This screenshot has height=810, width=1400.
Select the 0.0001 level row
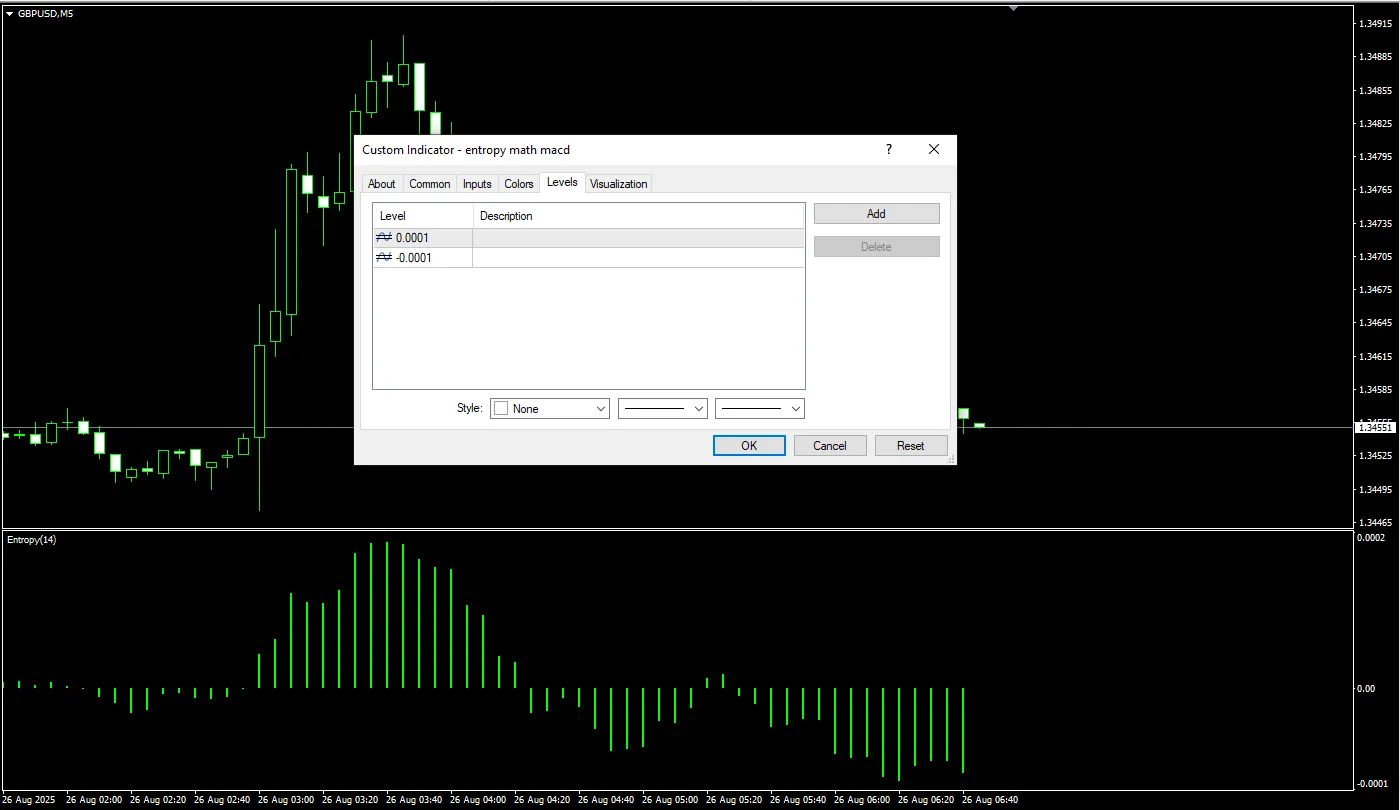click(588, 238)
